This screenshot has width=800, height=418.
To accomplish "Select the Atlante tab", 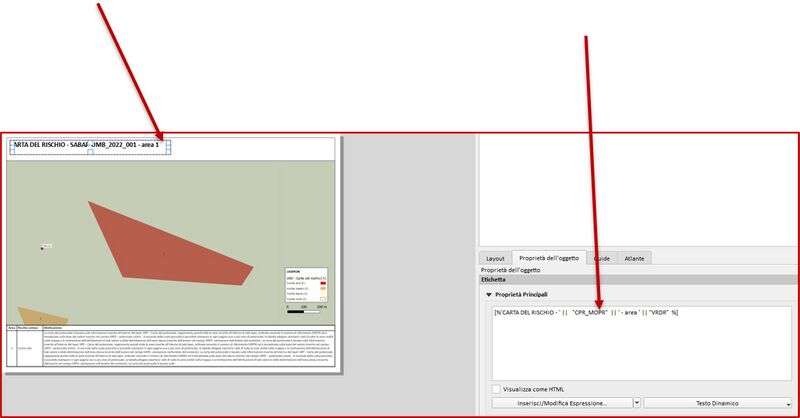I will [x=634, y=258].
